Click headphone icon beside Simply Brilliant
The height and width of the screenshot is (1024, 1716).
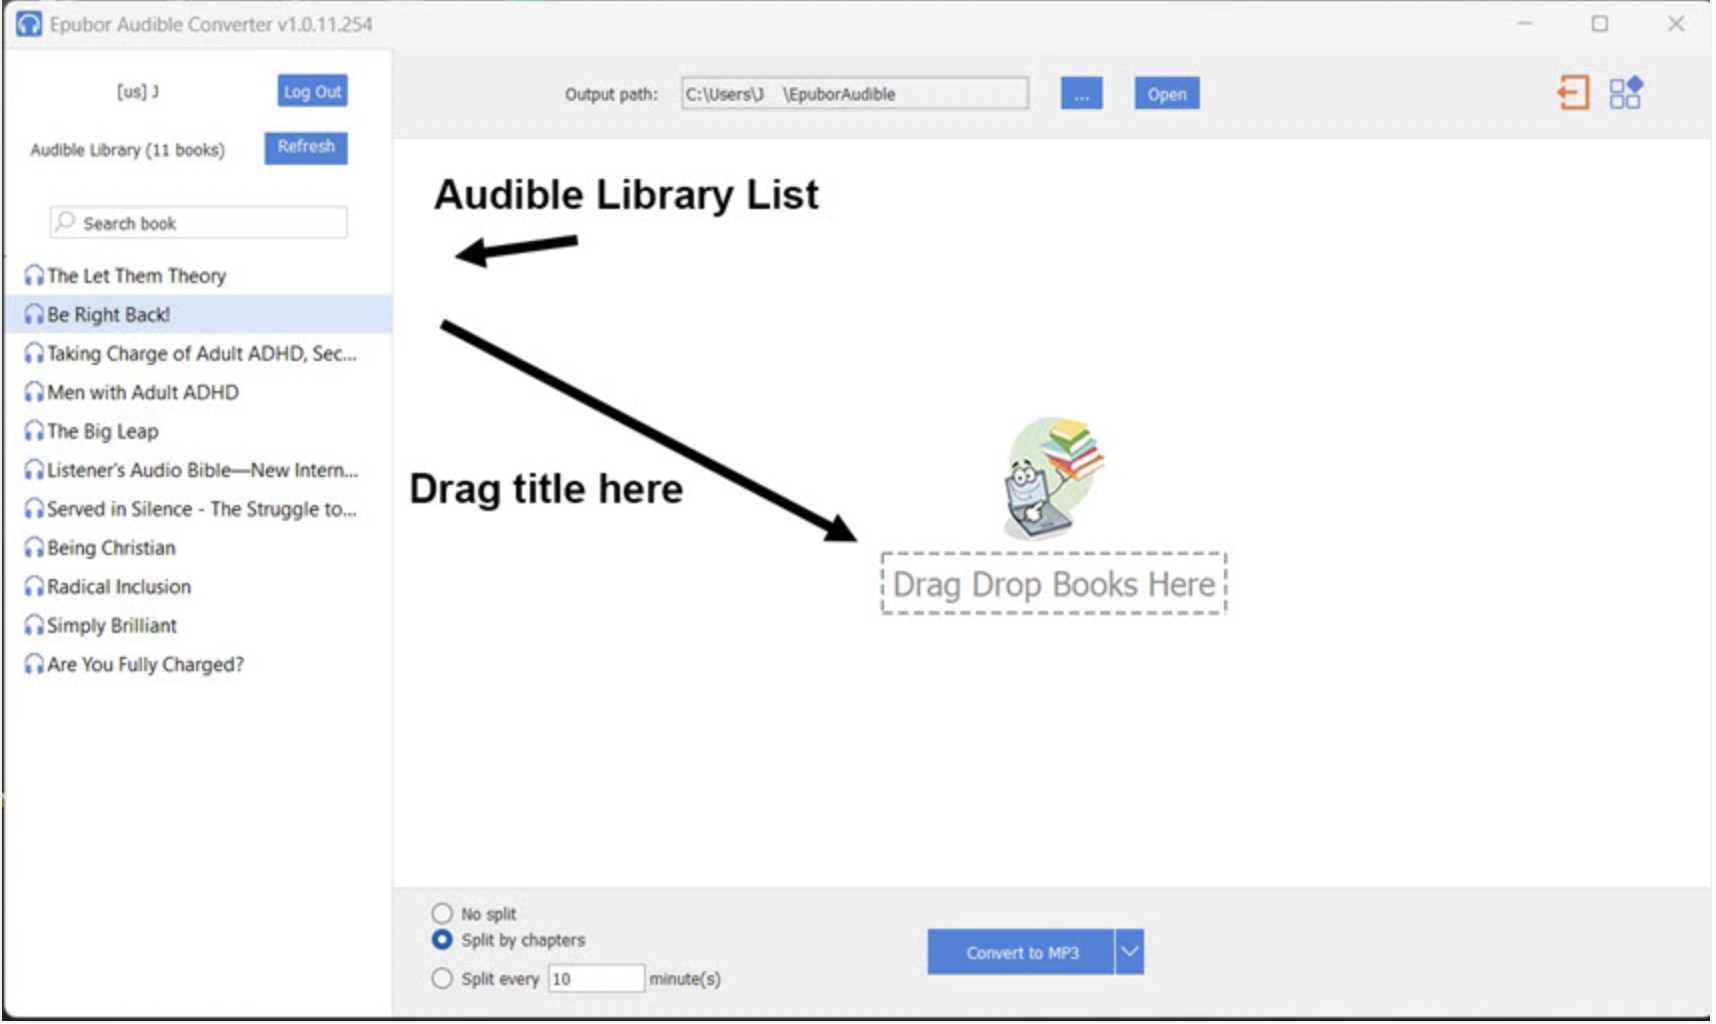click(35, 626)
